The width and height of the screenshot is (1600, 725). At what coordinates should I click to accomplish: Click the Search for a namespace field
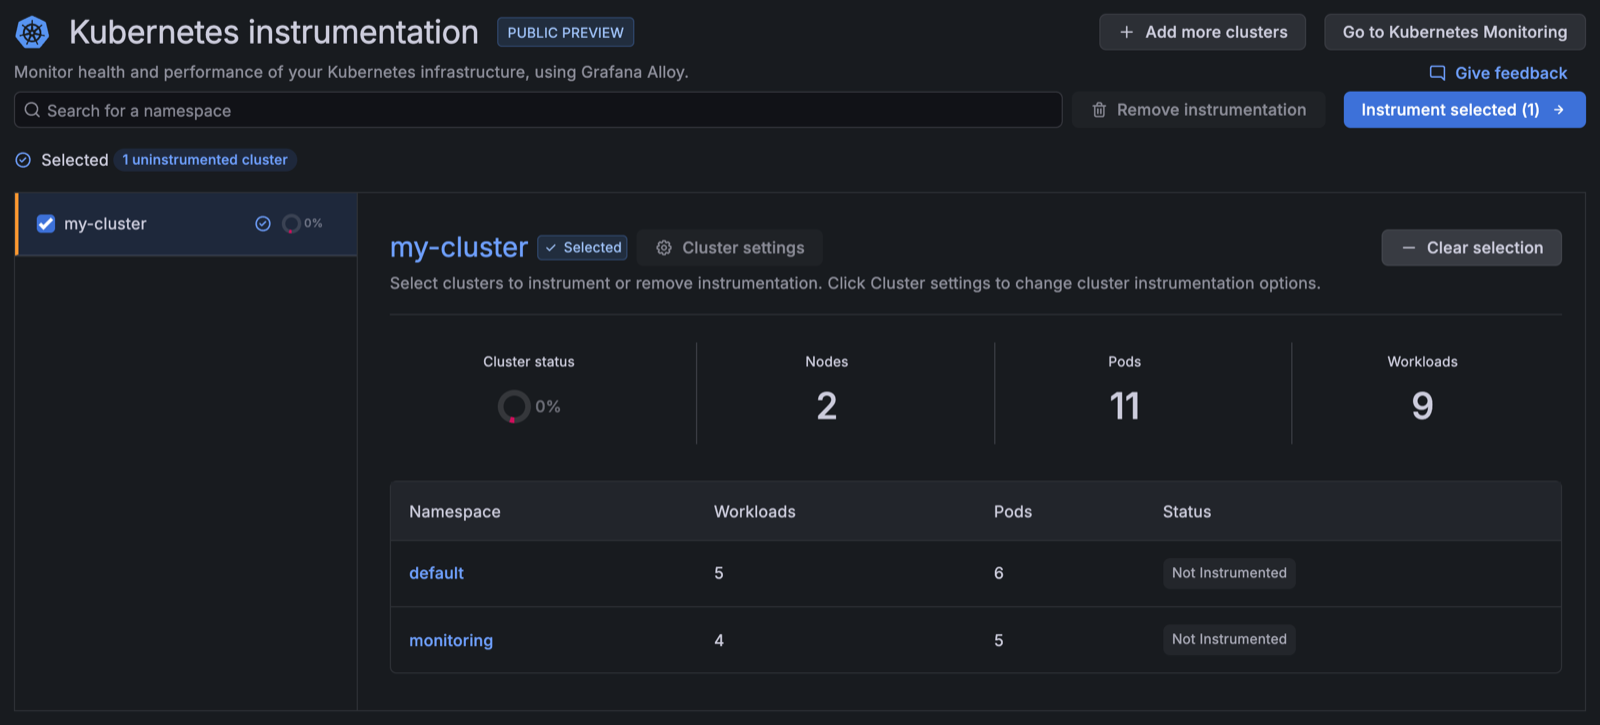pyautogui.click(x=538, y=110)
